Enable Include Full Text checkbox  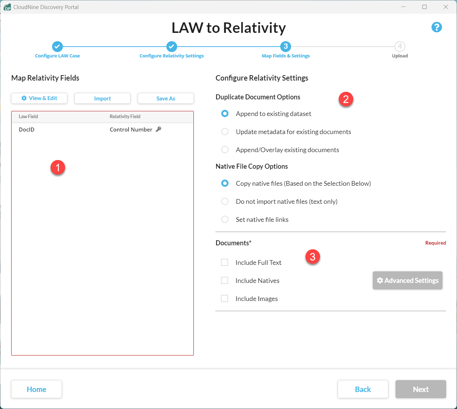pos(225,262)
